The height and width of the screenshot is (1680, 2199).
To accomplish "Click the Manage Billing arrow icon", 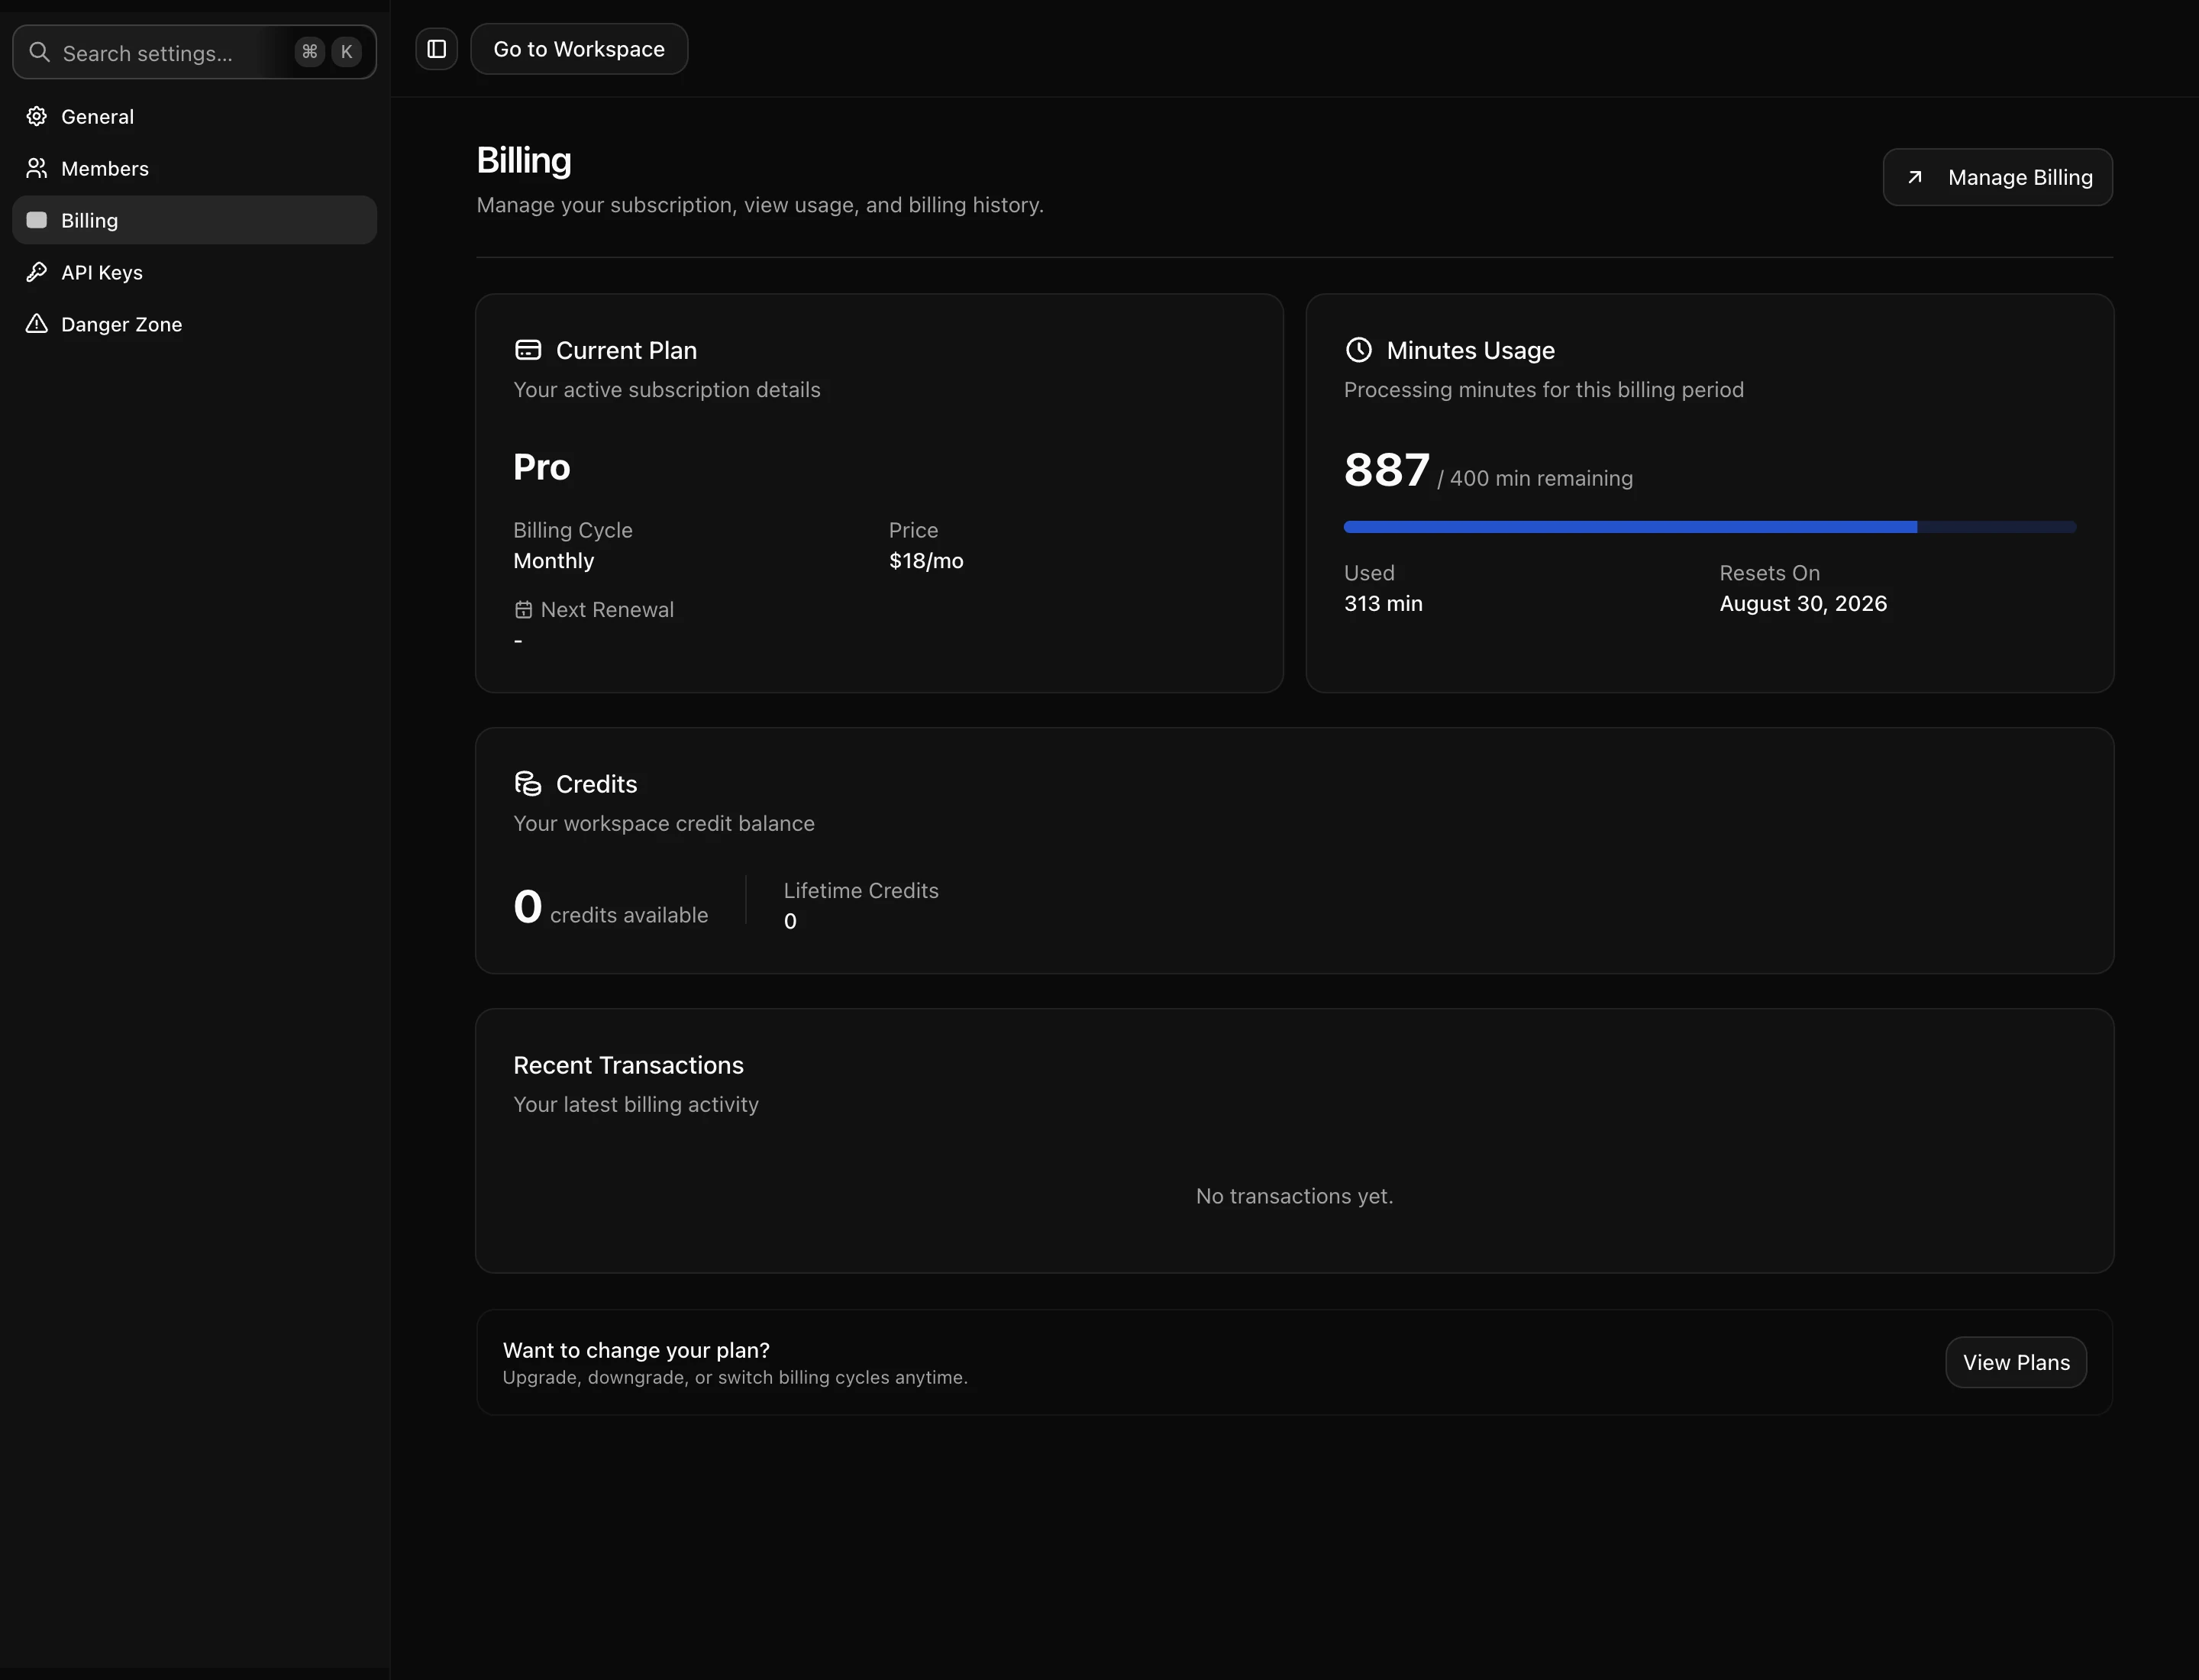I will click(1914, 177).
